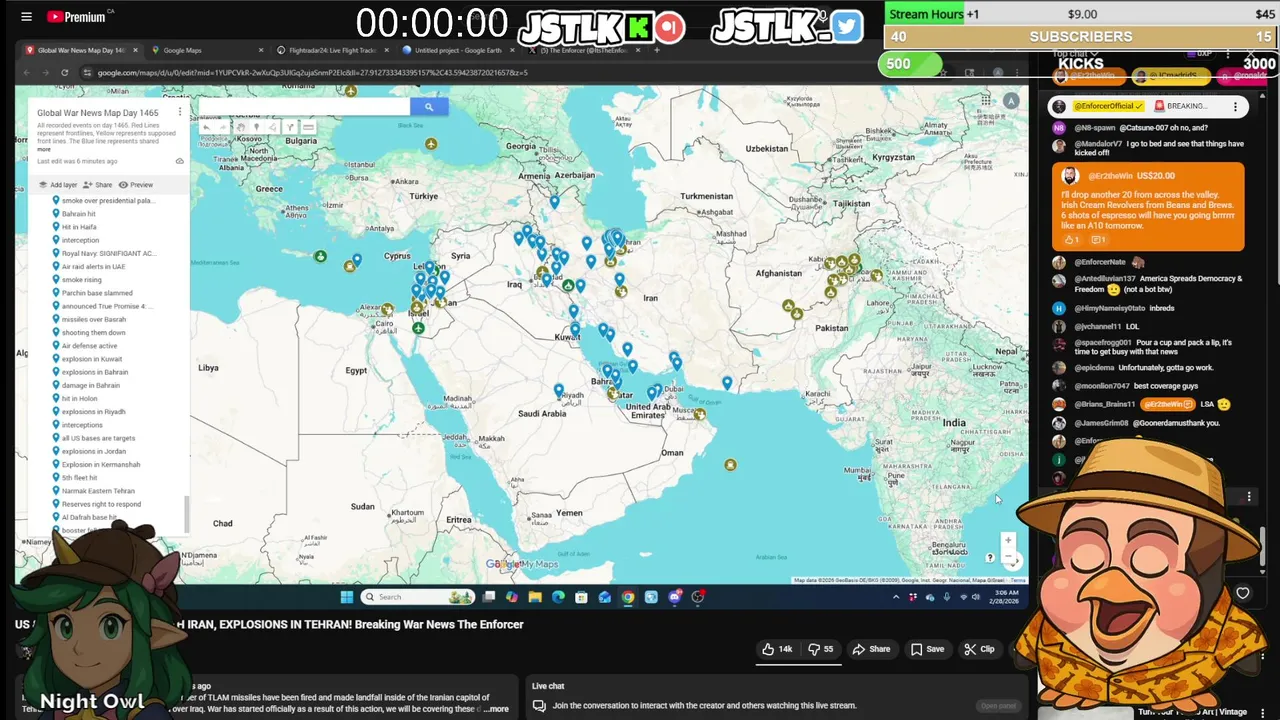Screen dimensions: 1280x720
Task: Click the browser address bar URL
Action: [x=312, y=72]
